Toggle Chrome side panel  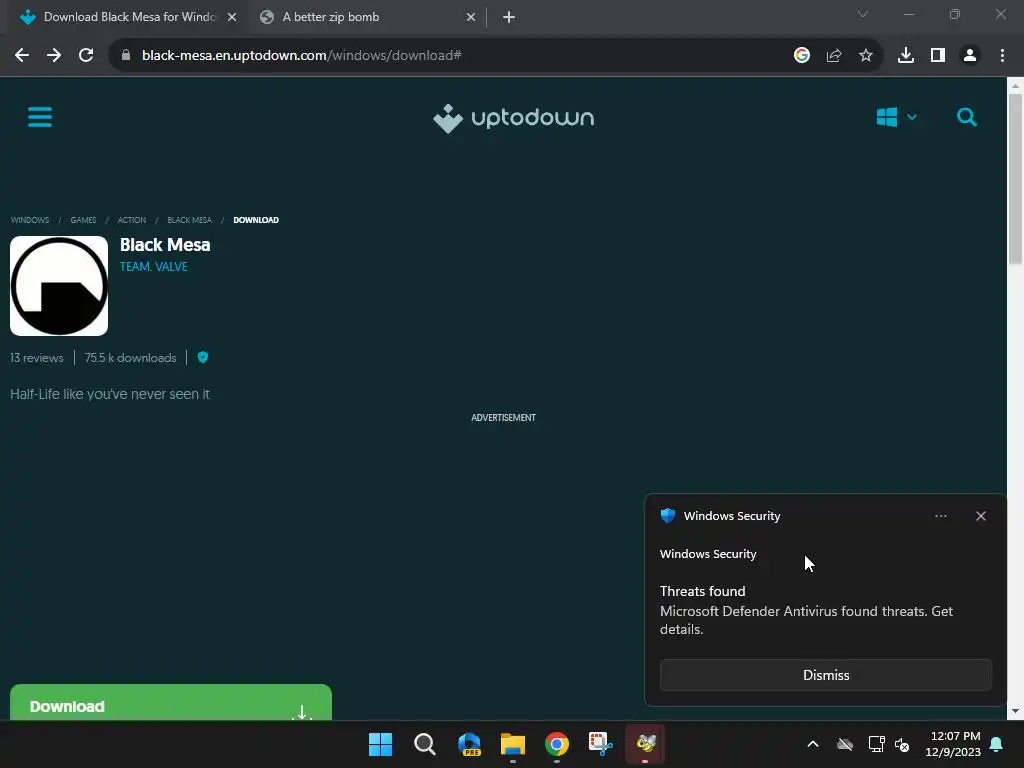click(x=938, y=56)
